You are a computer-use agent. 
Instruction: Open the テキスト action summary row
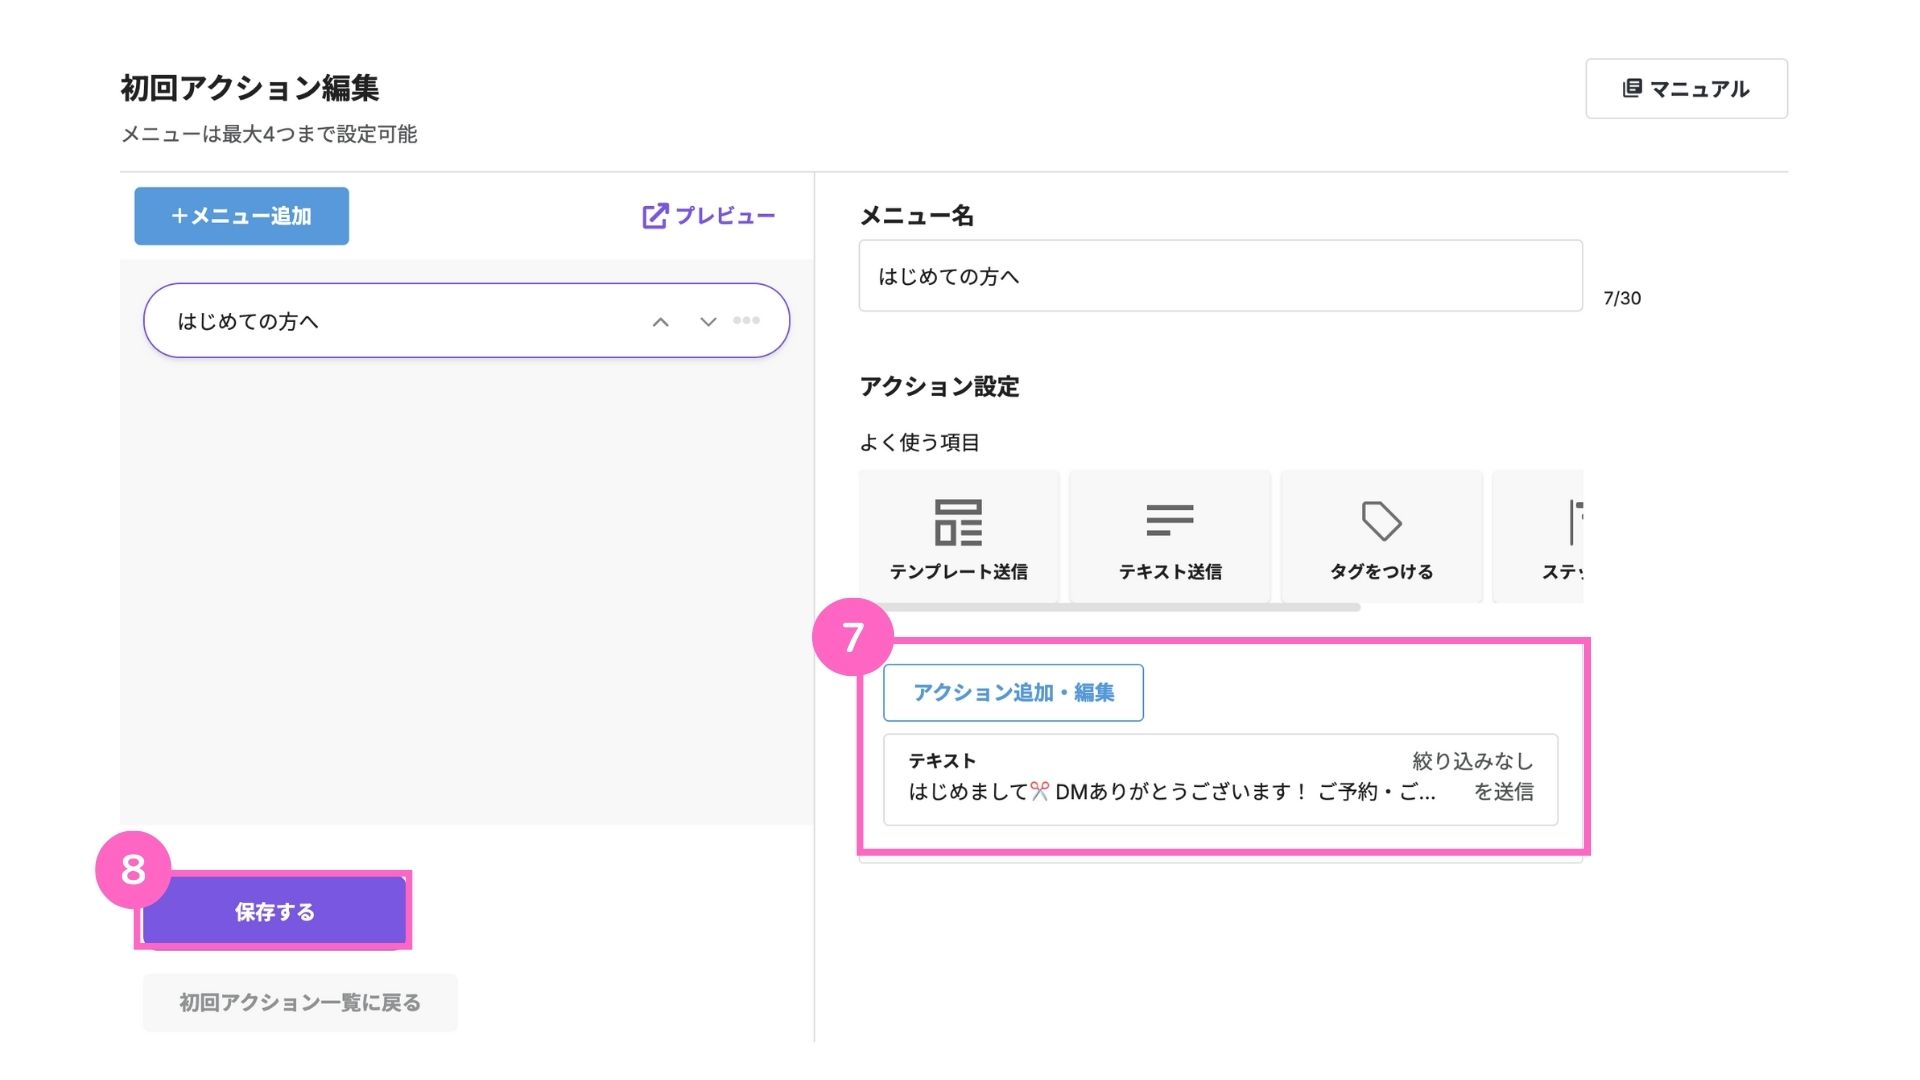[1220, 779]
